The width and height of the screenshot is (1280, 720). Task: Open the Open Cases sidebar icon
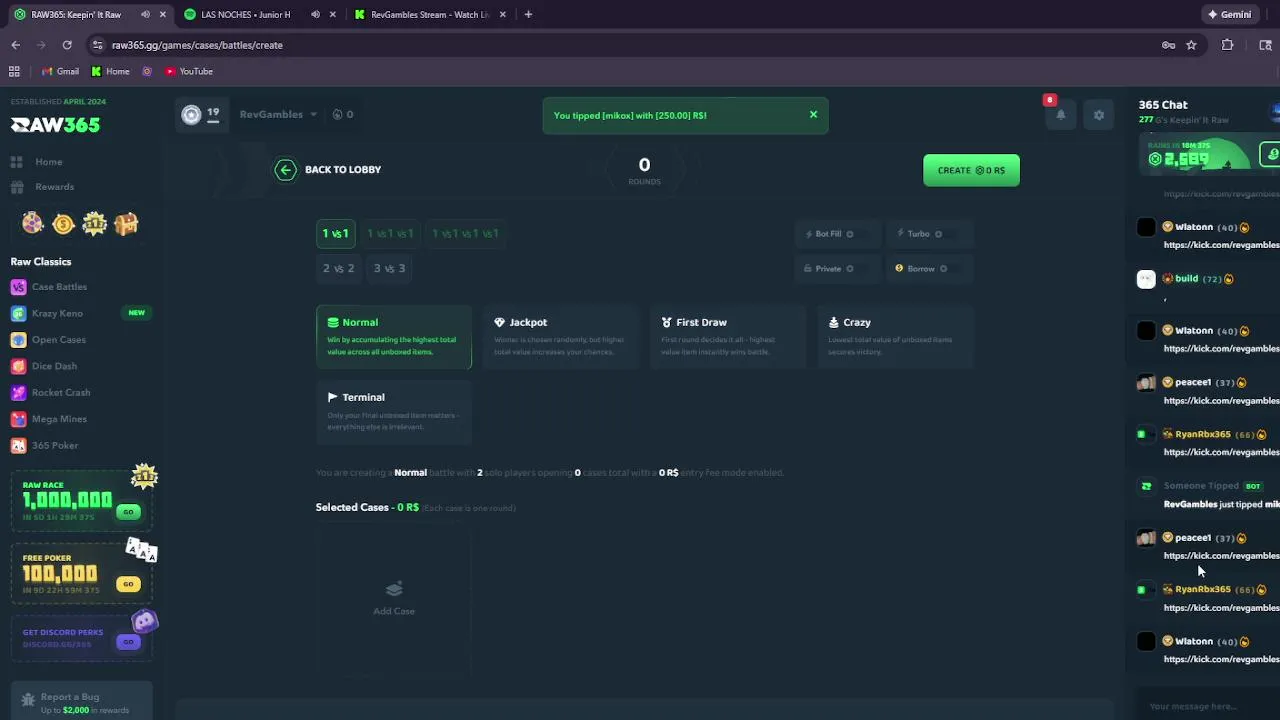18,340
